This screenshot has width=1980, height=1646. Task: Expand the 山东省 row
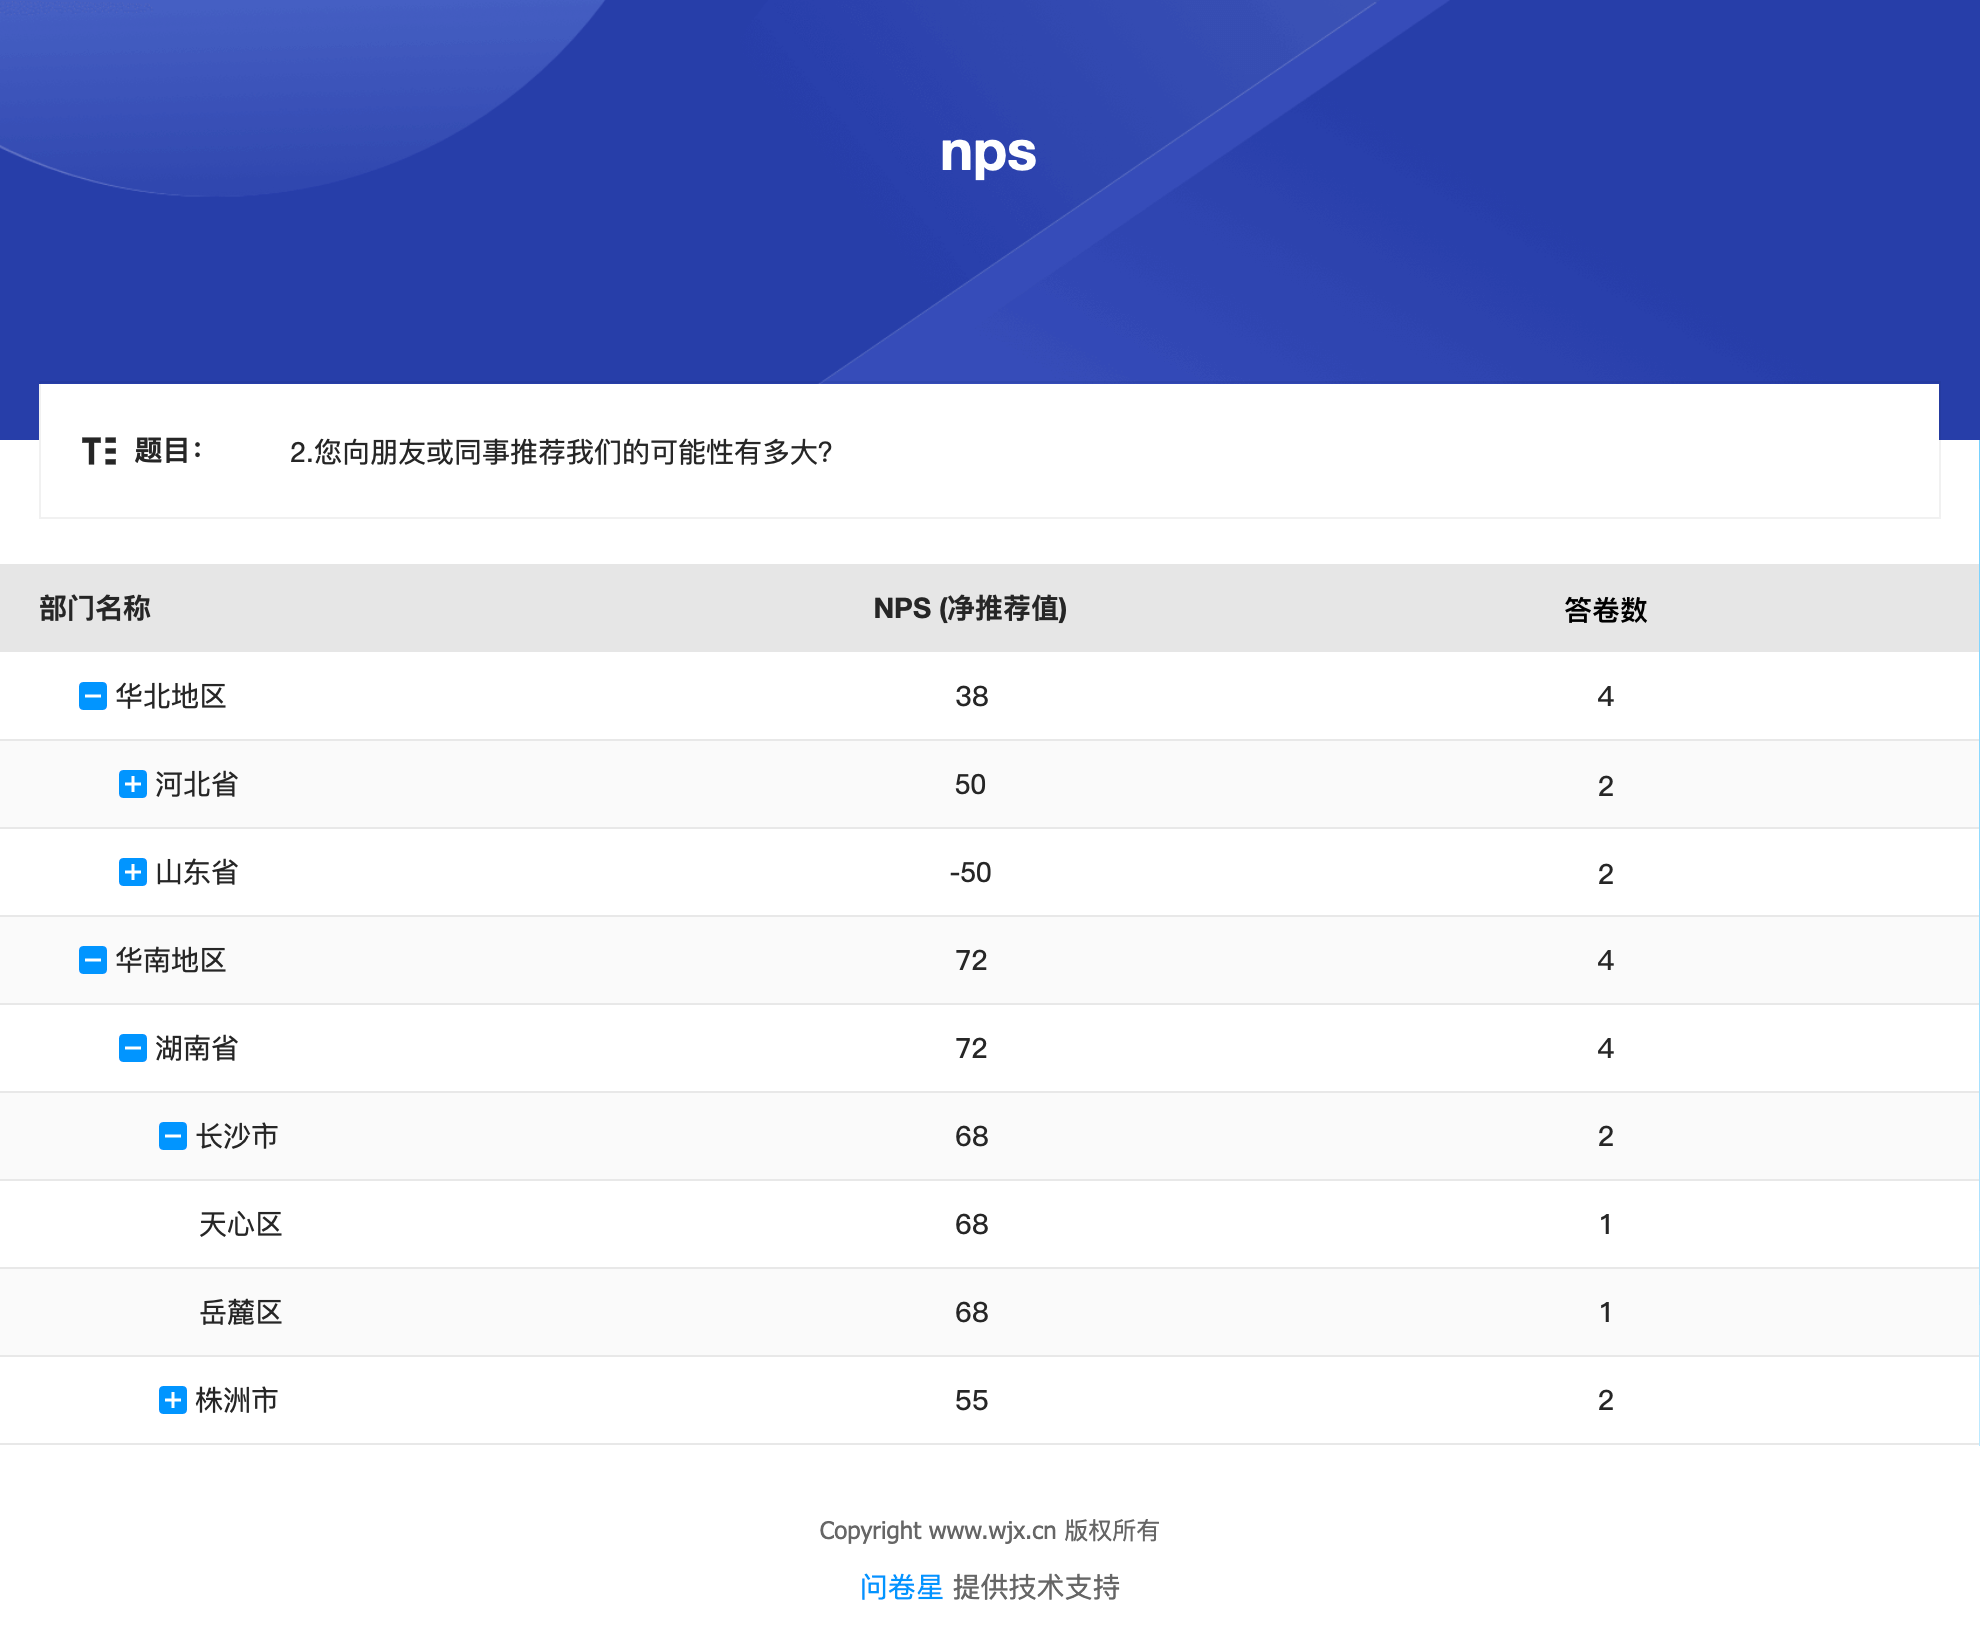(x=132, y=872)
